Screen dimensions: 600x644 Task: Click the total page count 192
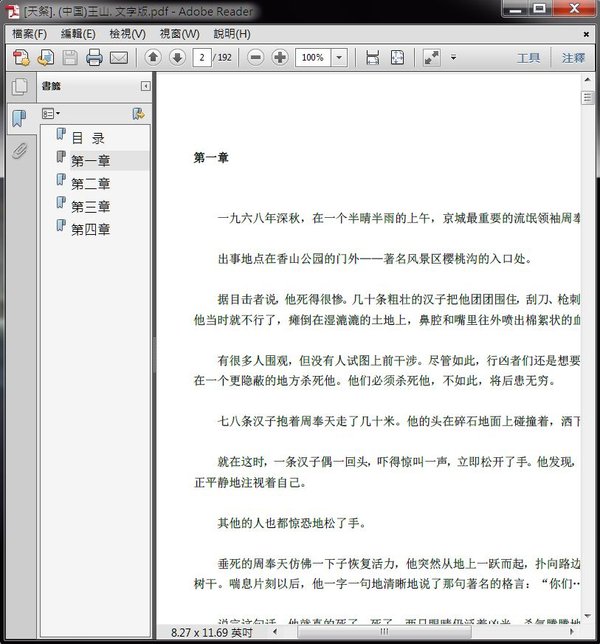224,58
